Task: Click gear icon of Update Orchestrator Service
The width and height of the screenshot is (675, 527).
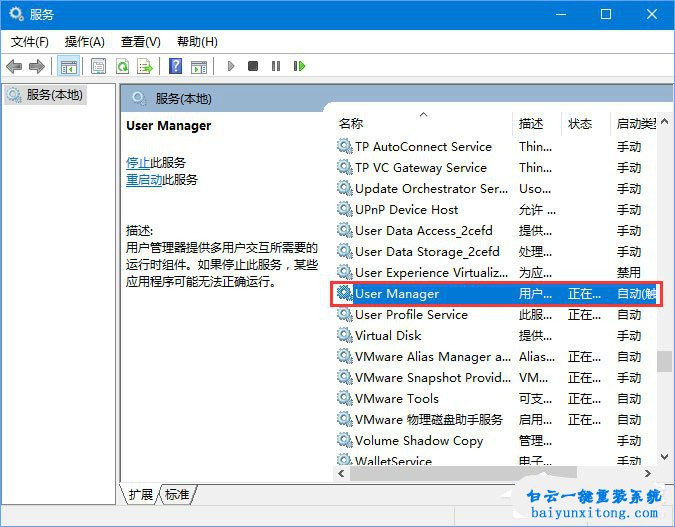Action: coord(344,188)
